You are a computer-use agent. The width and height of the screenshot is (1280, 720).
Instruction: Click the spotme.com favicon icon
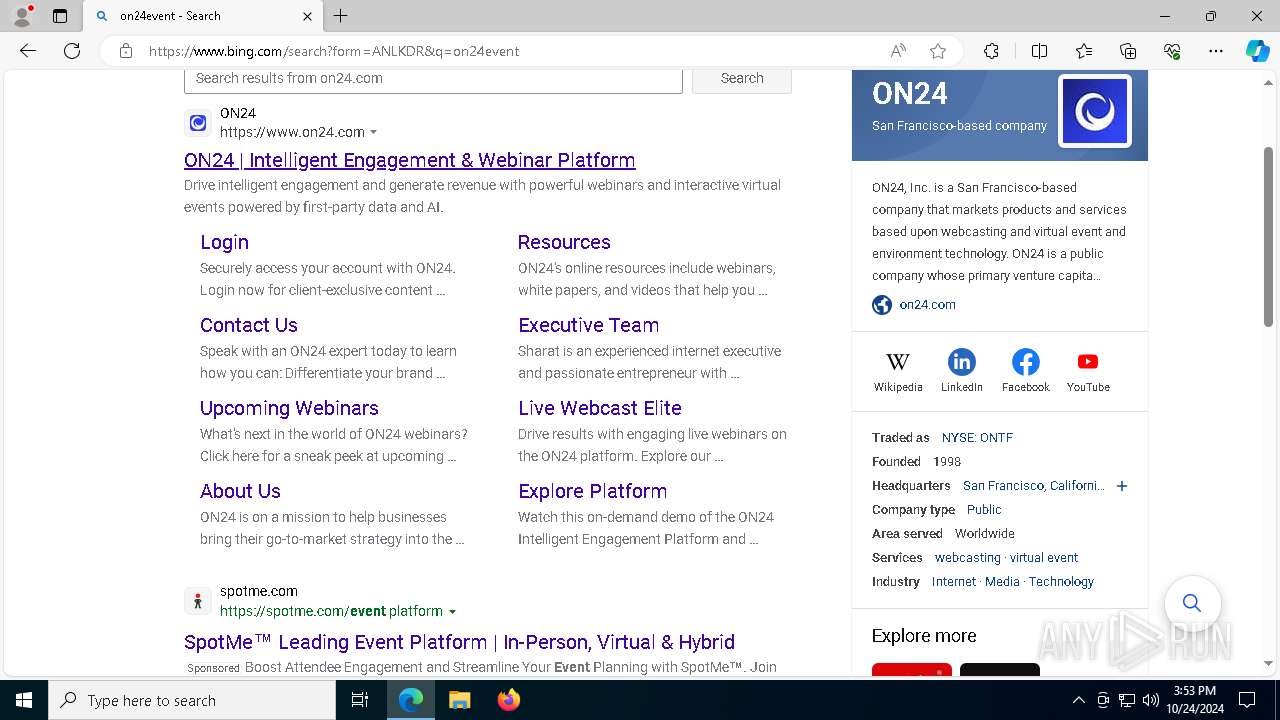pyautogui.click(x=198, y=601)
